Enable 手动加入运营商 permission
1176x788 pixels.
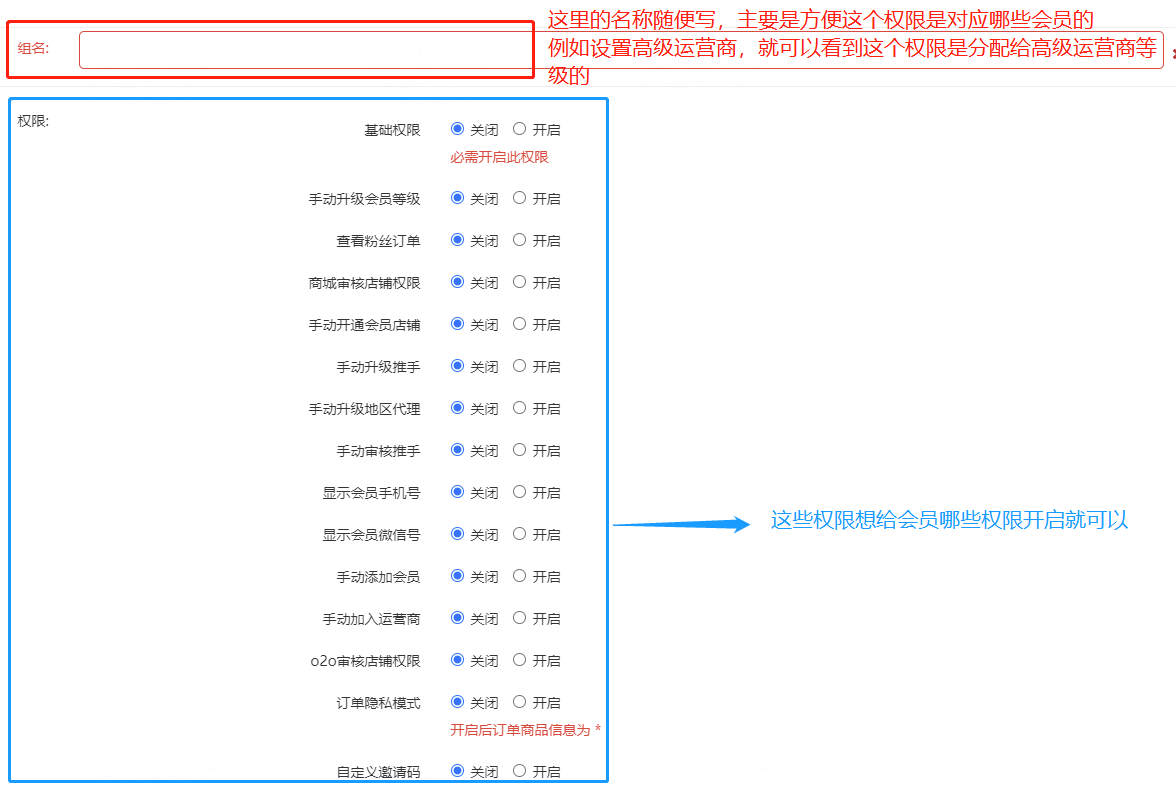point(519,618)
